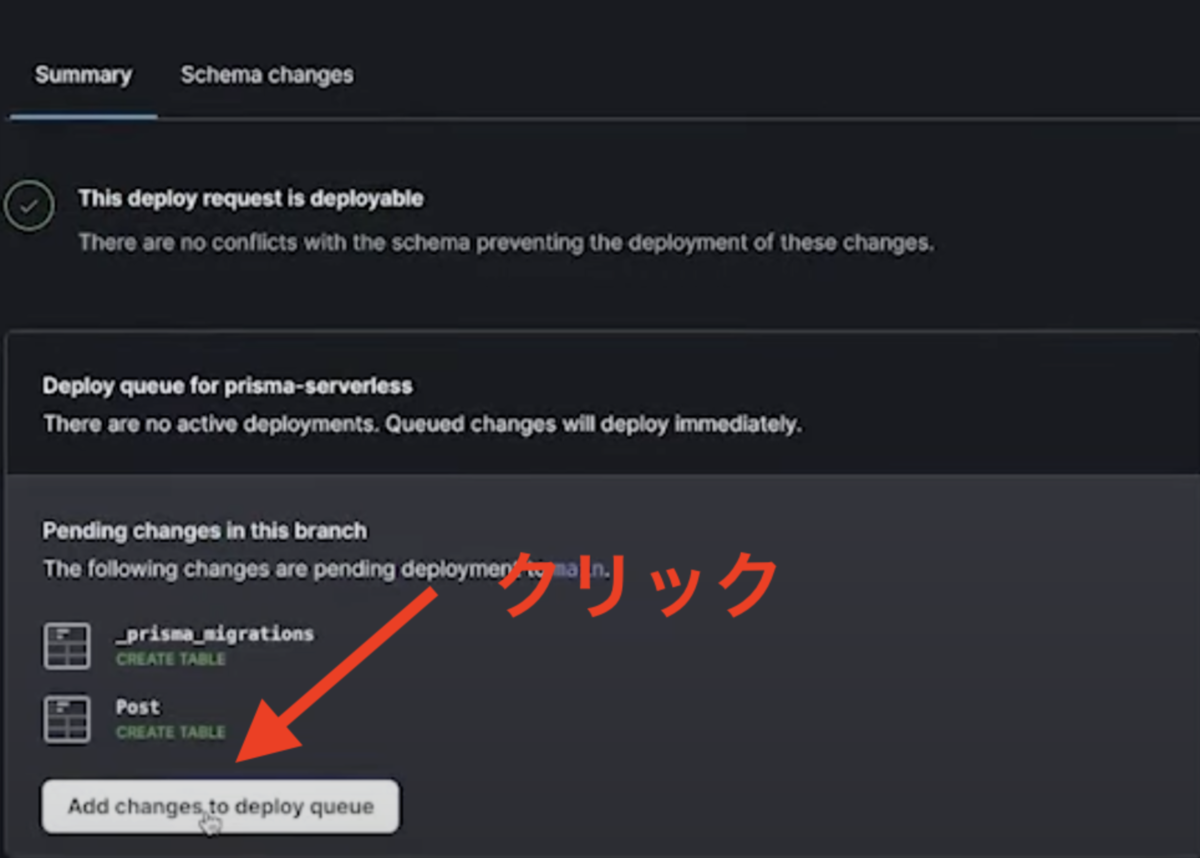Click the no conflicts description text
Image resolution: width=1200 pixels, height=858 pixels.
[506, 243]
